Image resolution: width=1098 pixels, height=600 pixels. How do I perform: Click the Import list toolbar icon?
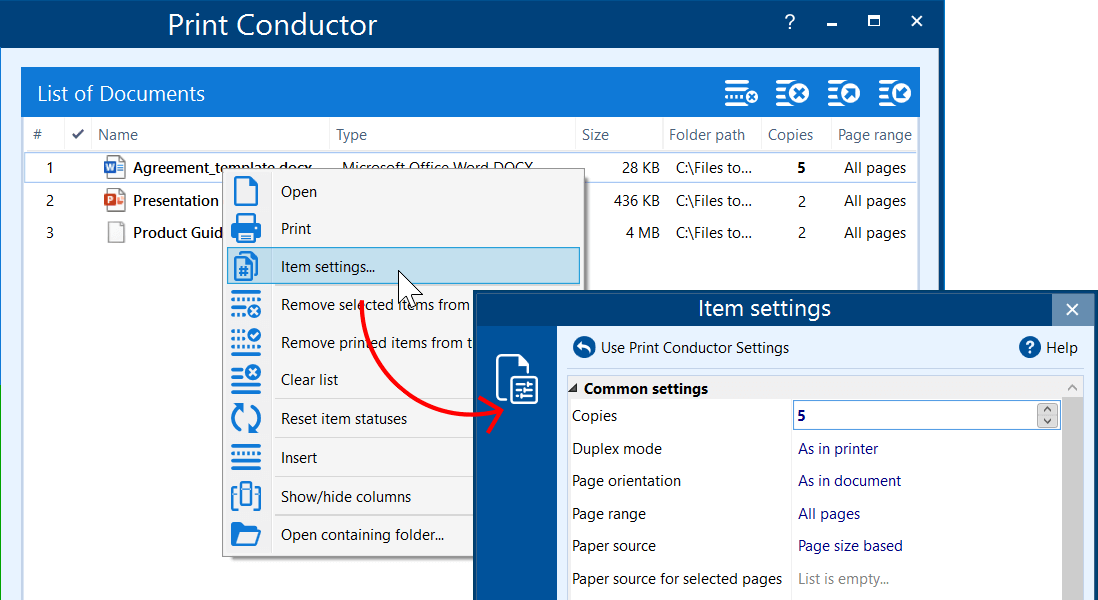pyautogui.click(x=895, y=94)
